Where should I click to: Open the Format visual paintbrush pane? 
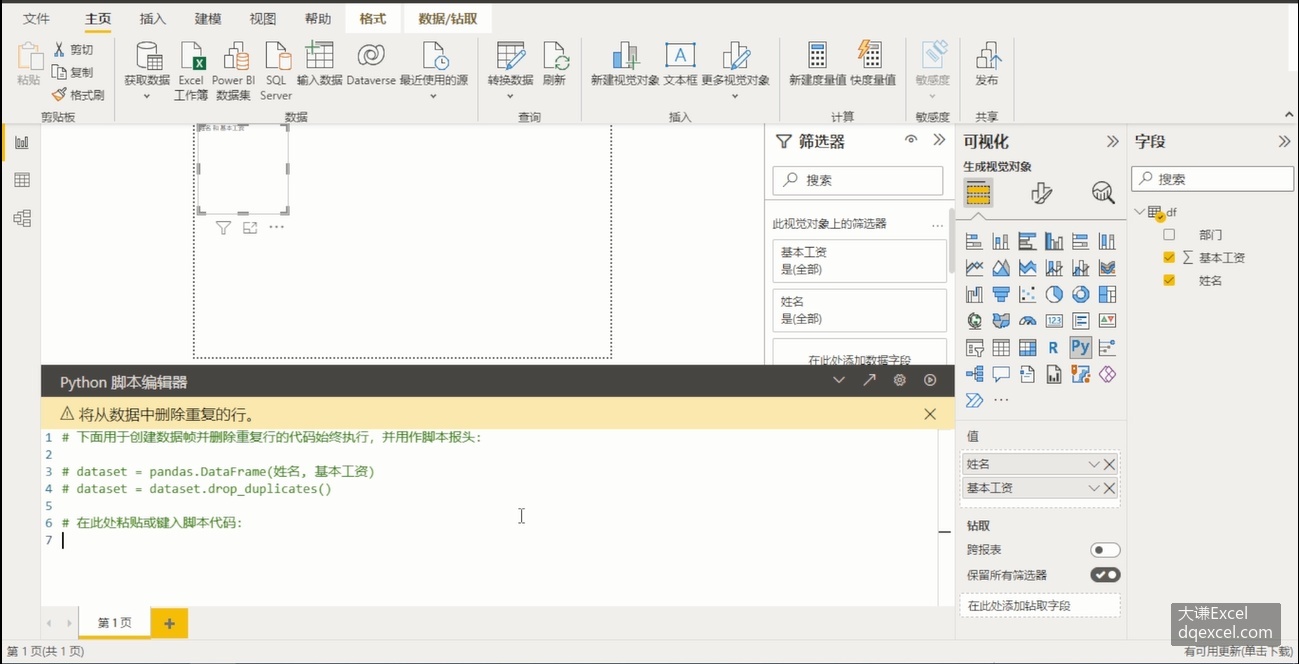[1041, 193]
